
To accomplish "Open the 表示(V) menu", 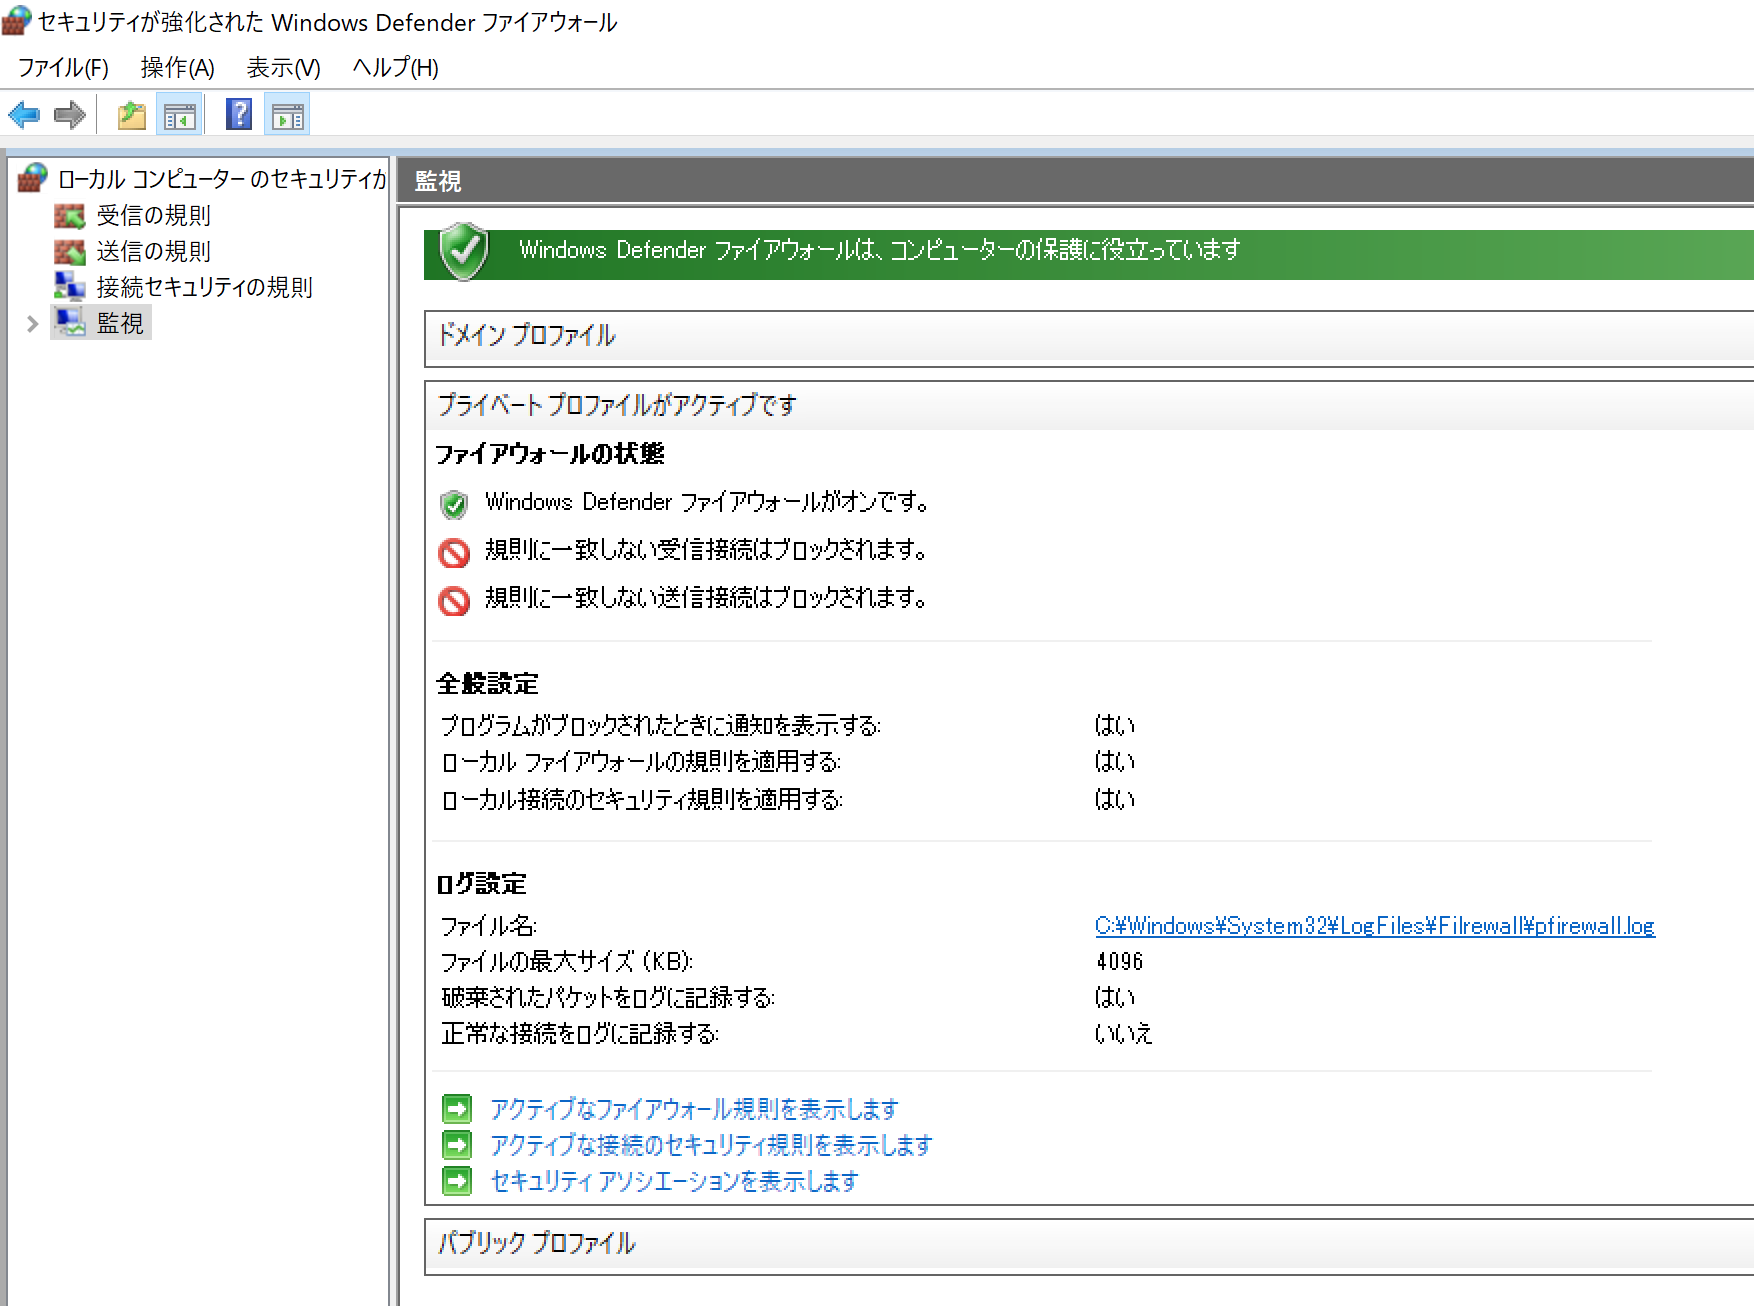I will [x=282, y=67].
